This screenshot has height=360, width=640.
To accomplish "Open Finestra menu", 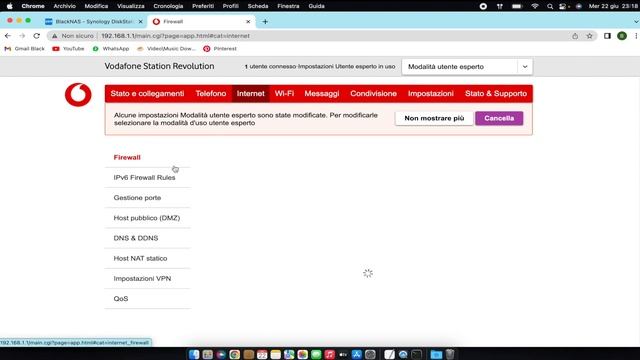I will tap(288, 6).
